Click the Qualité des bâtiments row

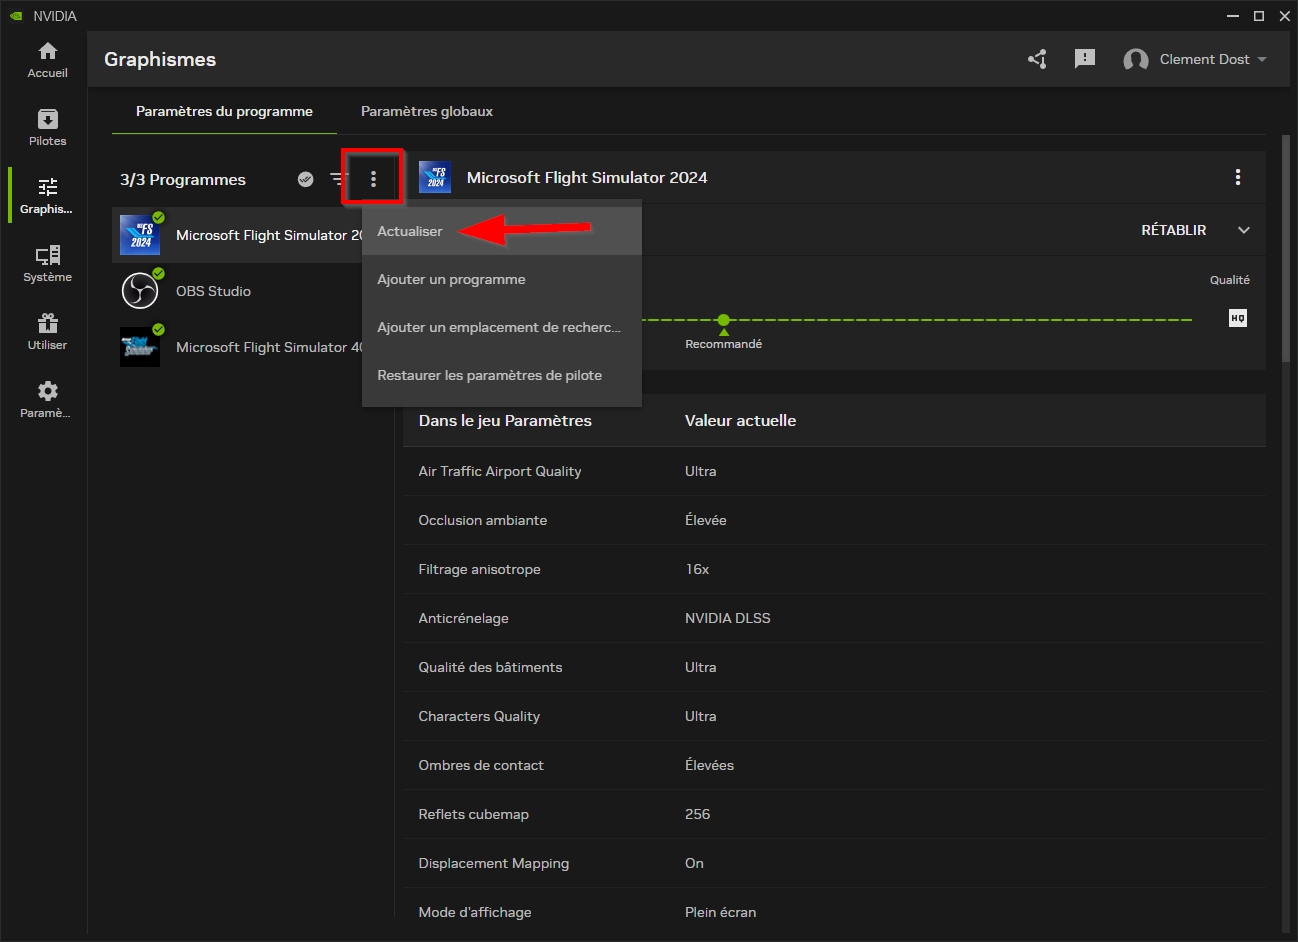point(834,667)
